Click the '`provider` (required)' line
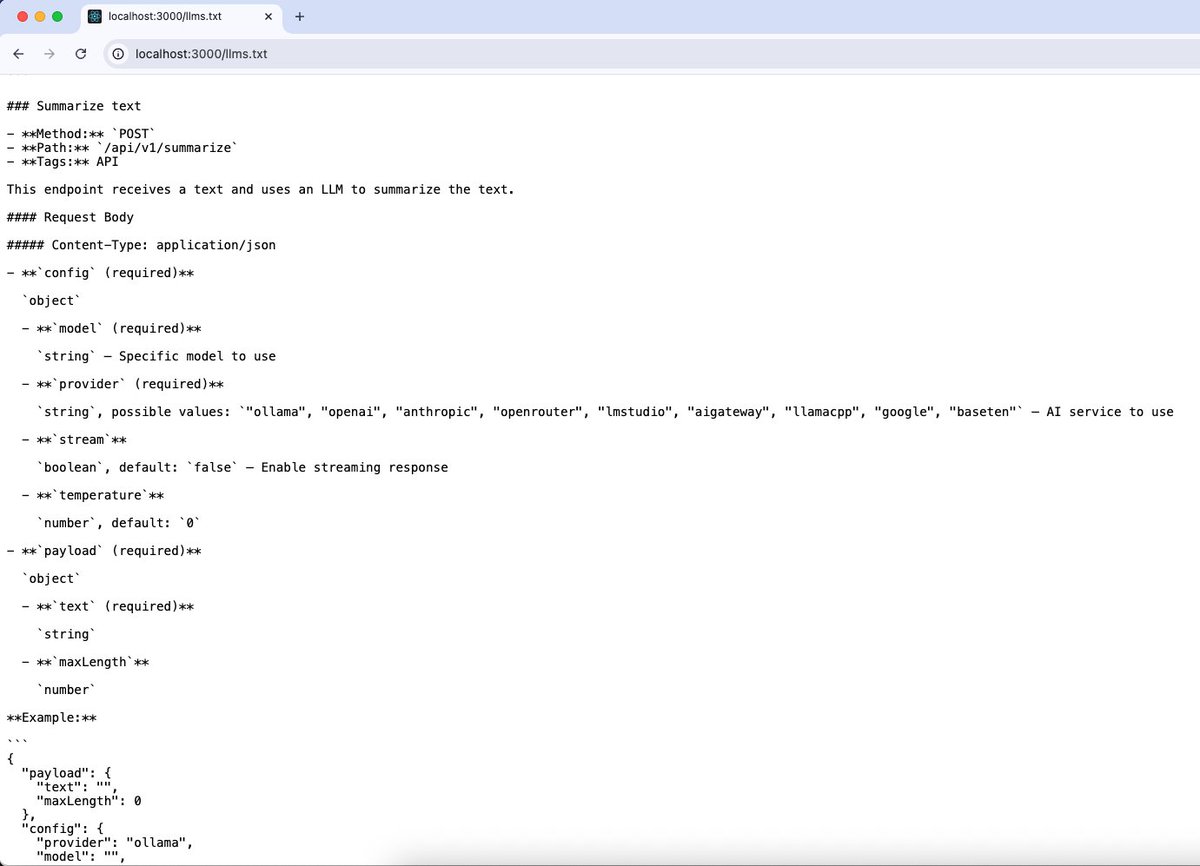The width and height of the screenshot is (1200, 866). click(123, 384)
